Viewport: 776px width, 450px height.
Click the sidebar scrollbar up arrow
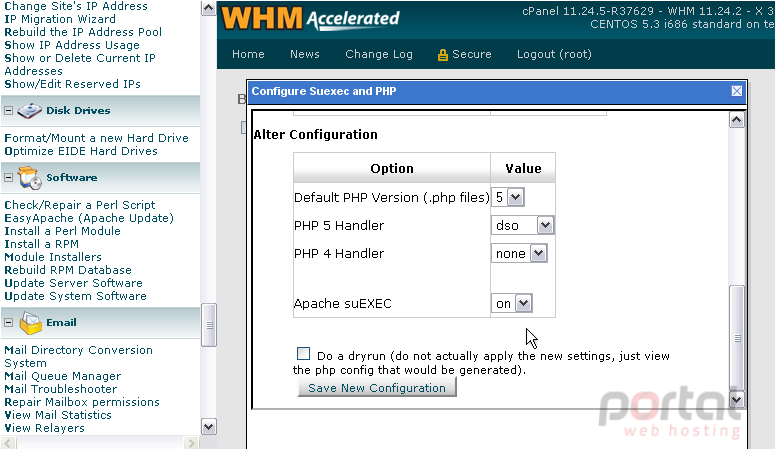click(x=209, y=8)
